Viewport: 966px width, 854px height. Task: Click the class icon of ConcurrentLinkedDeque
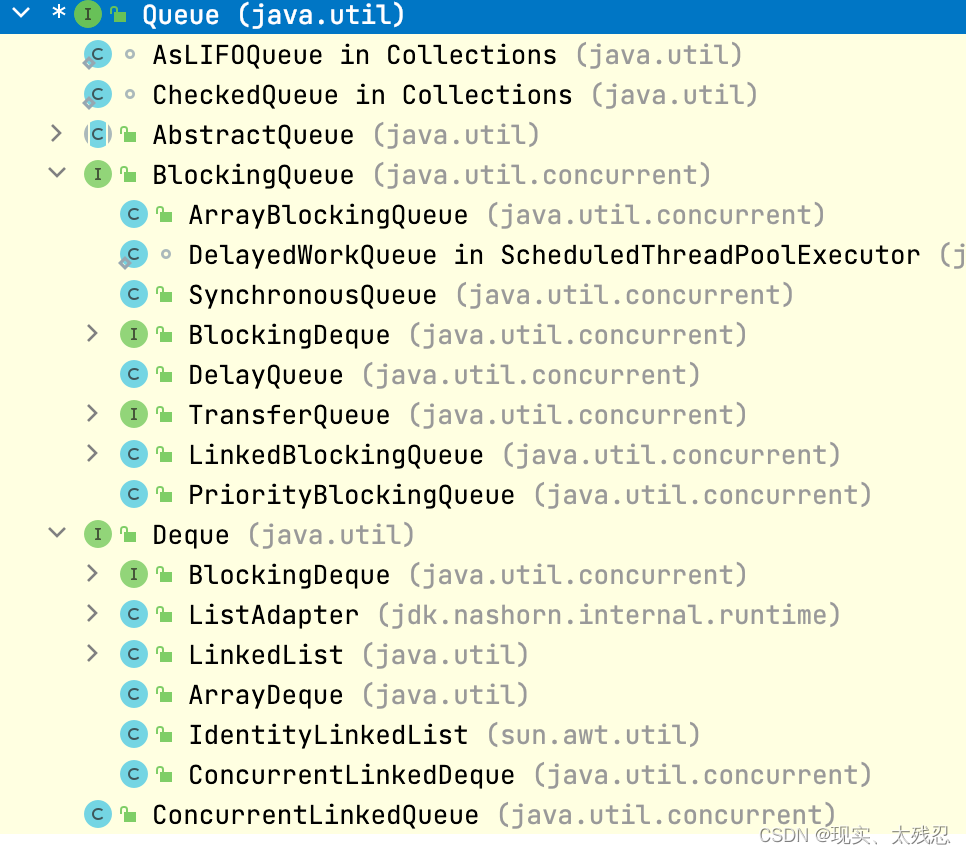133,775
